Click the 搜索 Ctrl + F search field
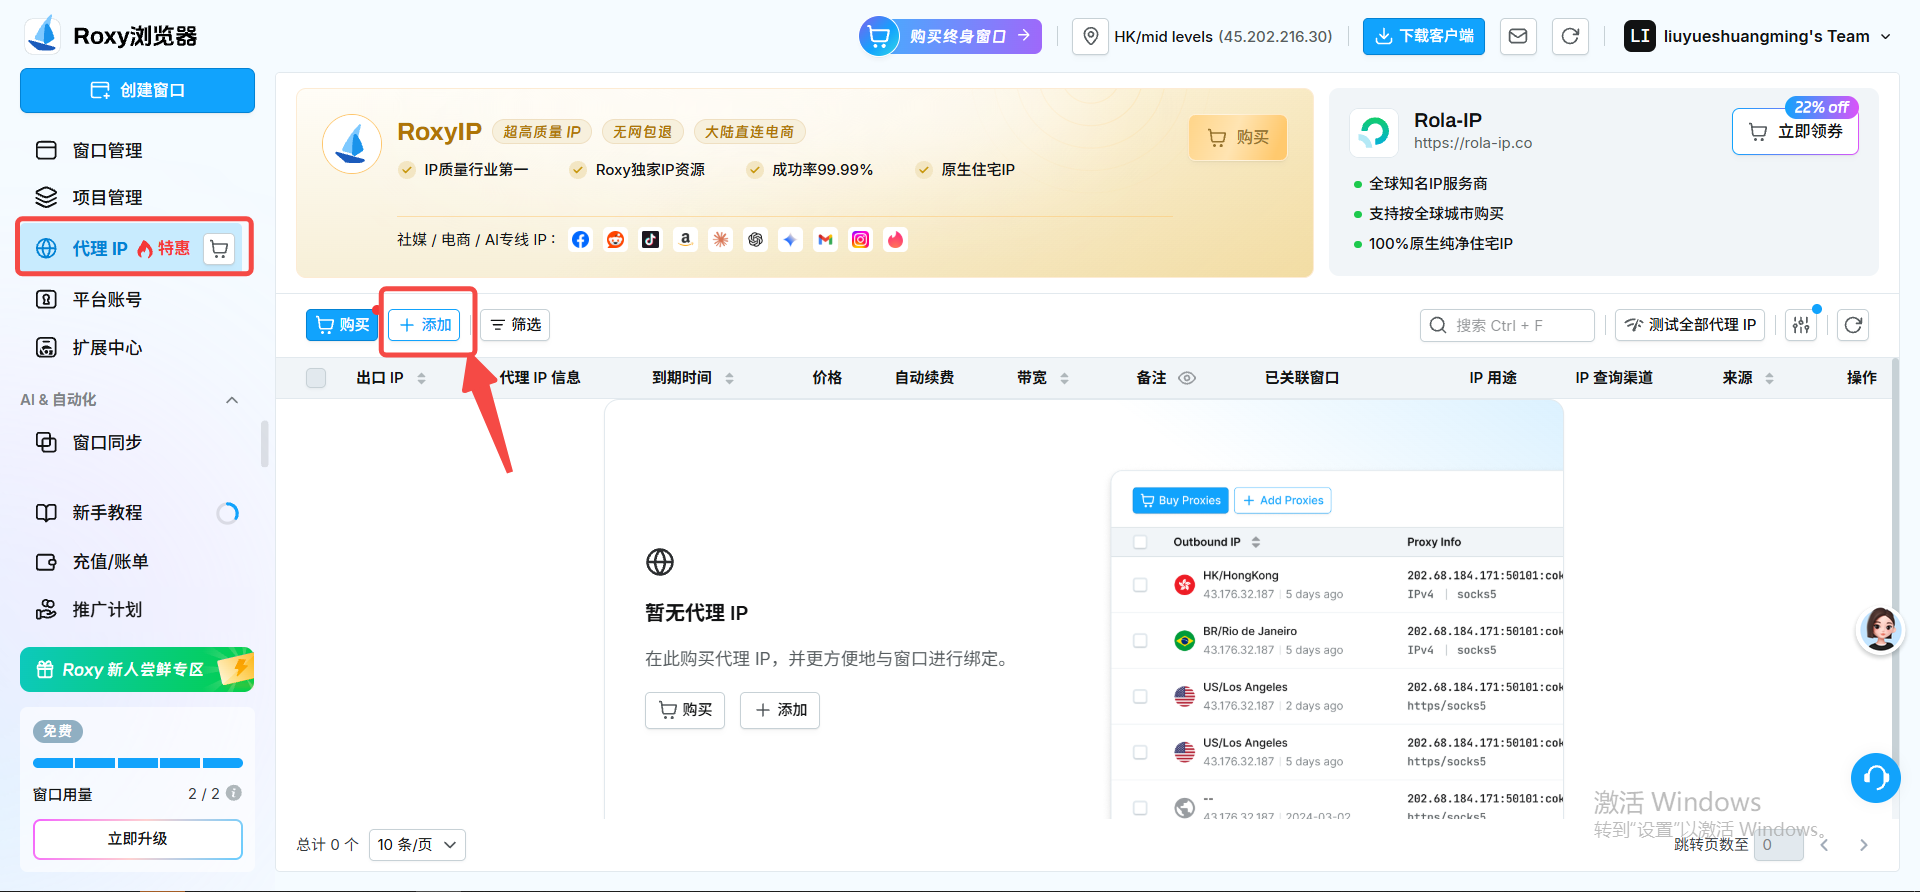1920x892 pixels. (x=1507, y=325)
